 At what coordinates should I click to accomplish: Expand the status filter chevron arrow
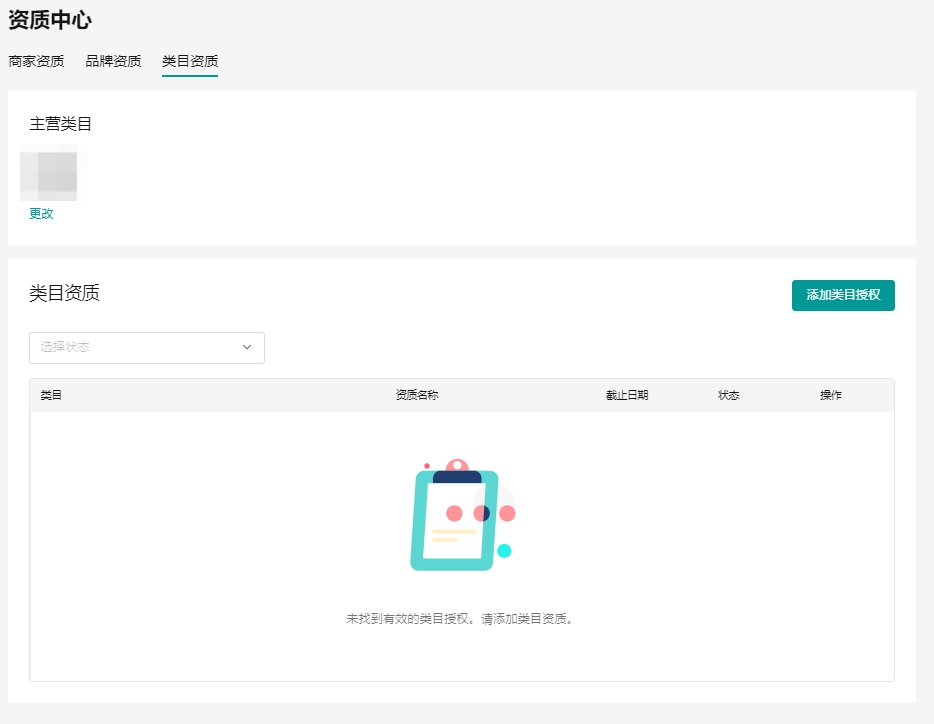(247, 348)
